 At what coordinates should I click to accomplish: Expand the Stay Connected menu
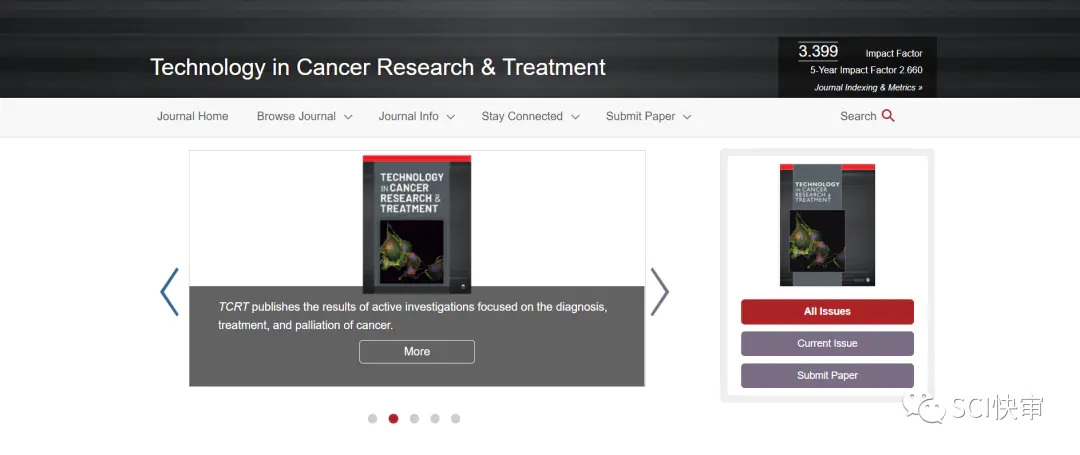(530, 117)
